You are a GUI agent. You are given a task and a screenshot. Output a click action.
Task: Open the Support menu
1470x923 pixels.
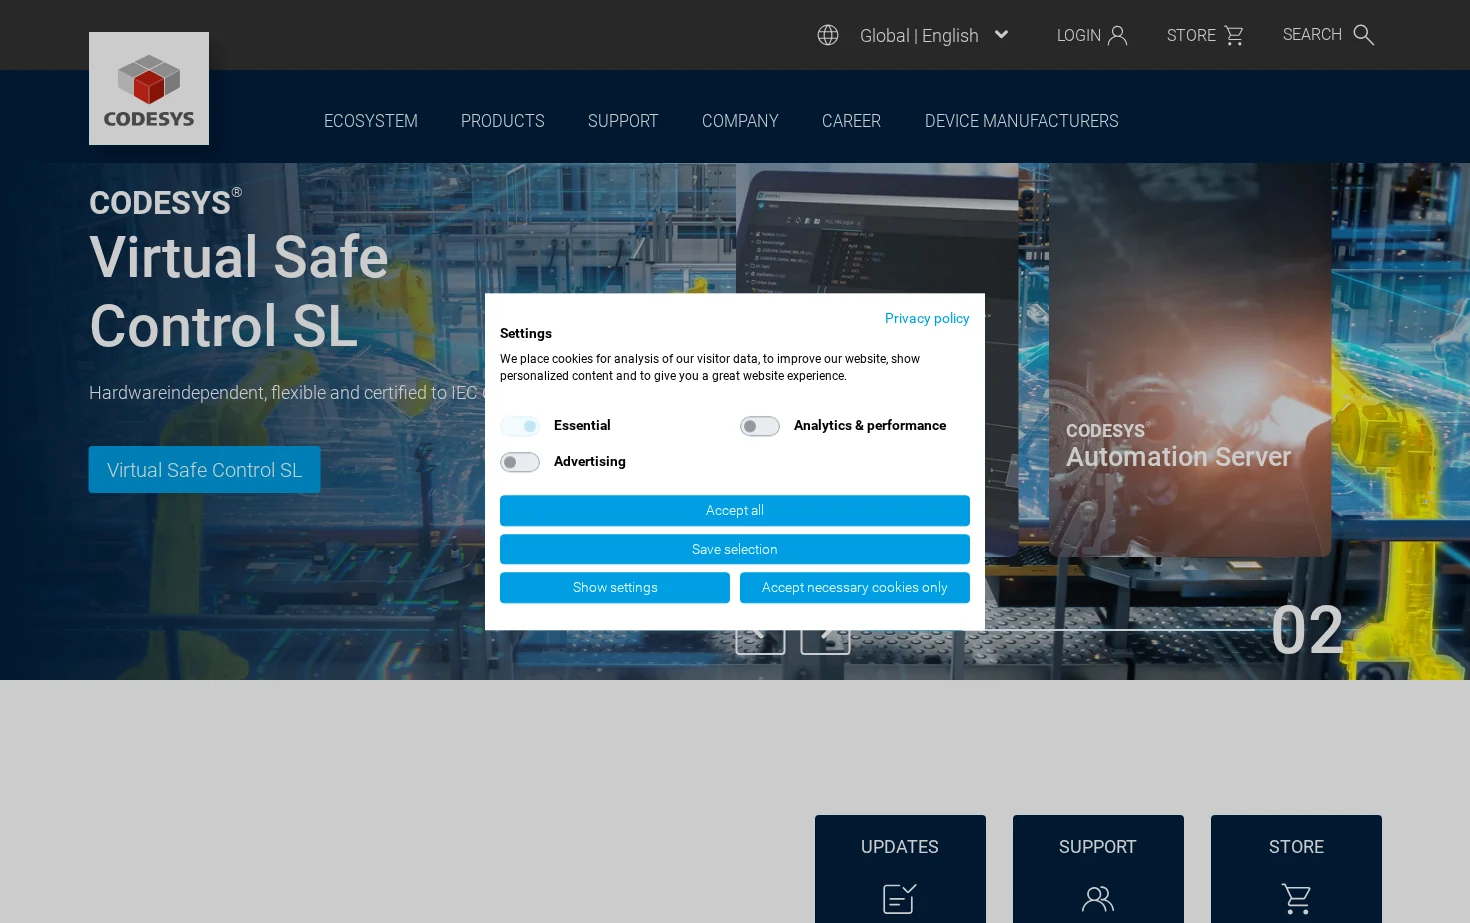[x=623, y=121]
